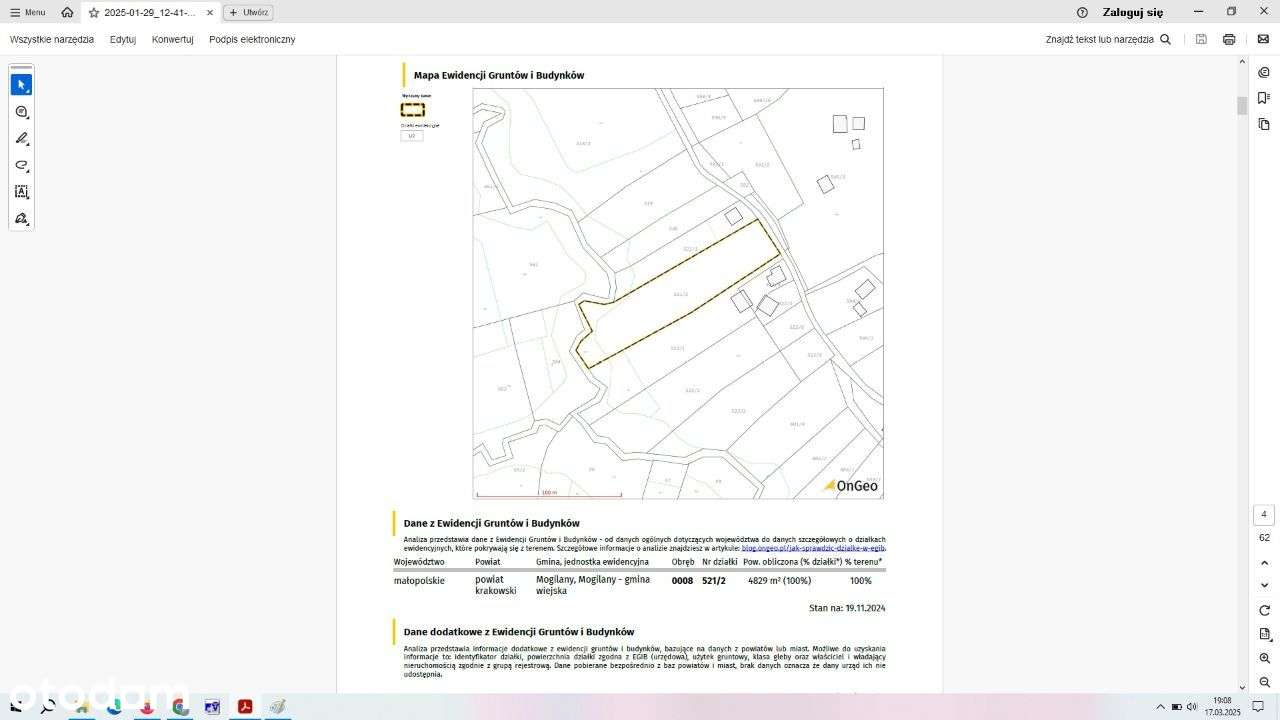Click the Obręb value 0008

[682, 581]
